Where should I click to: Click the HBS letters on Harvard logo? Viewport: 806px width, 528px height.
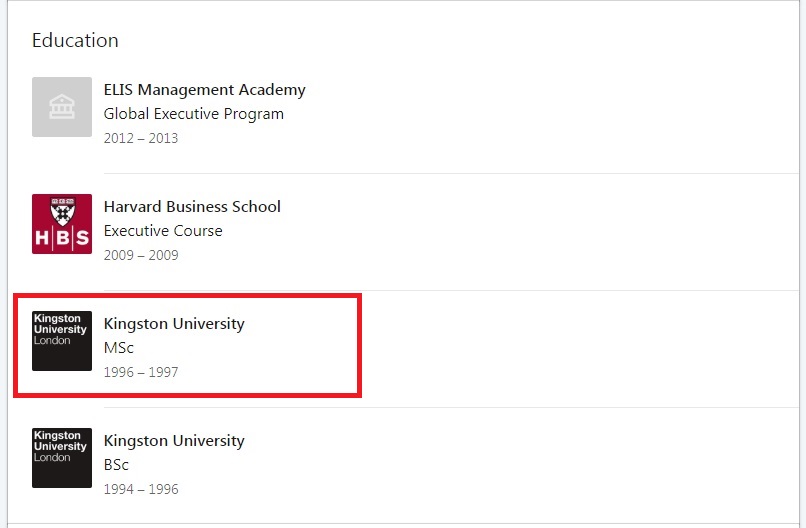(x=62, y=238)
